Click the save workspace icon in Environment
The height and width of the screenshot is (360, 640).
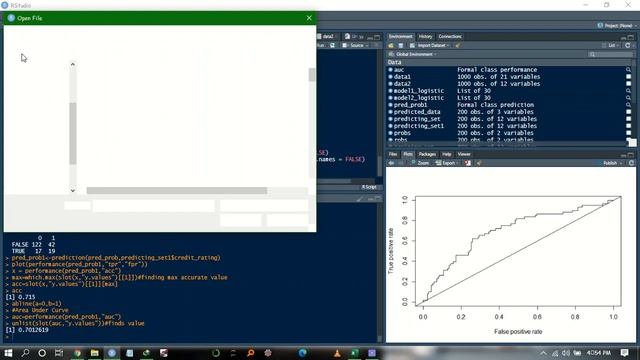pyautogui.click(x=401, y=45)
